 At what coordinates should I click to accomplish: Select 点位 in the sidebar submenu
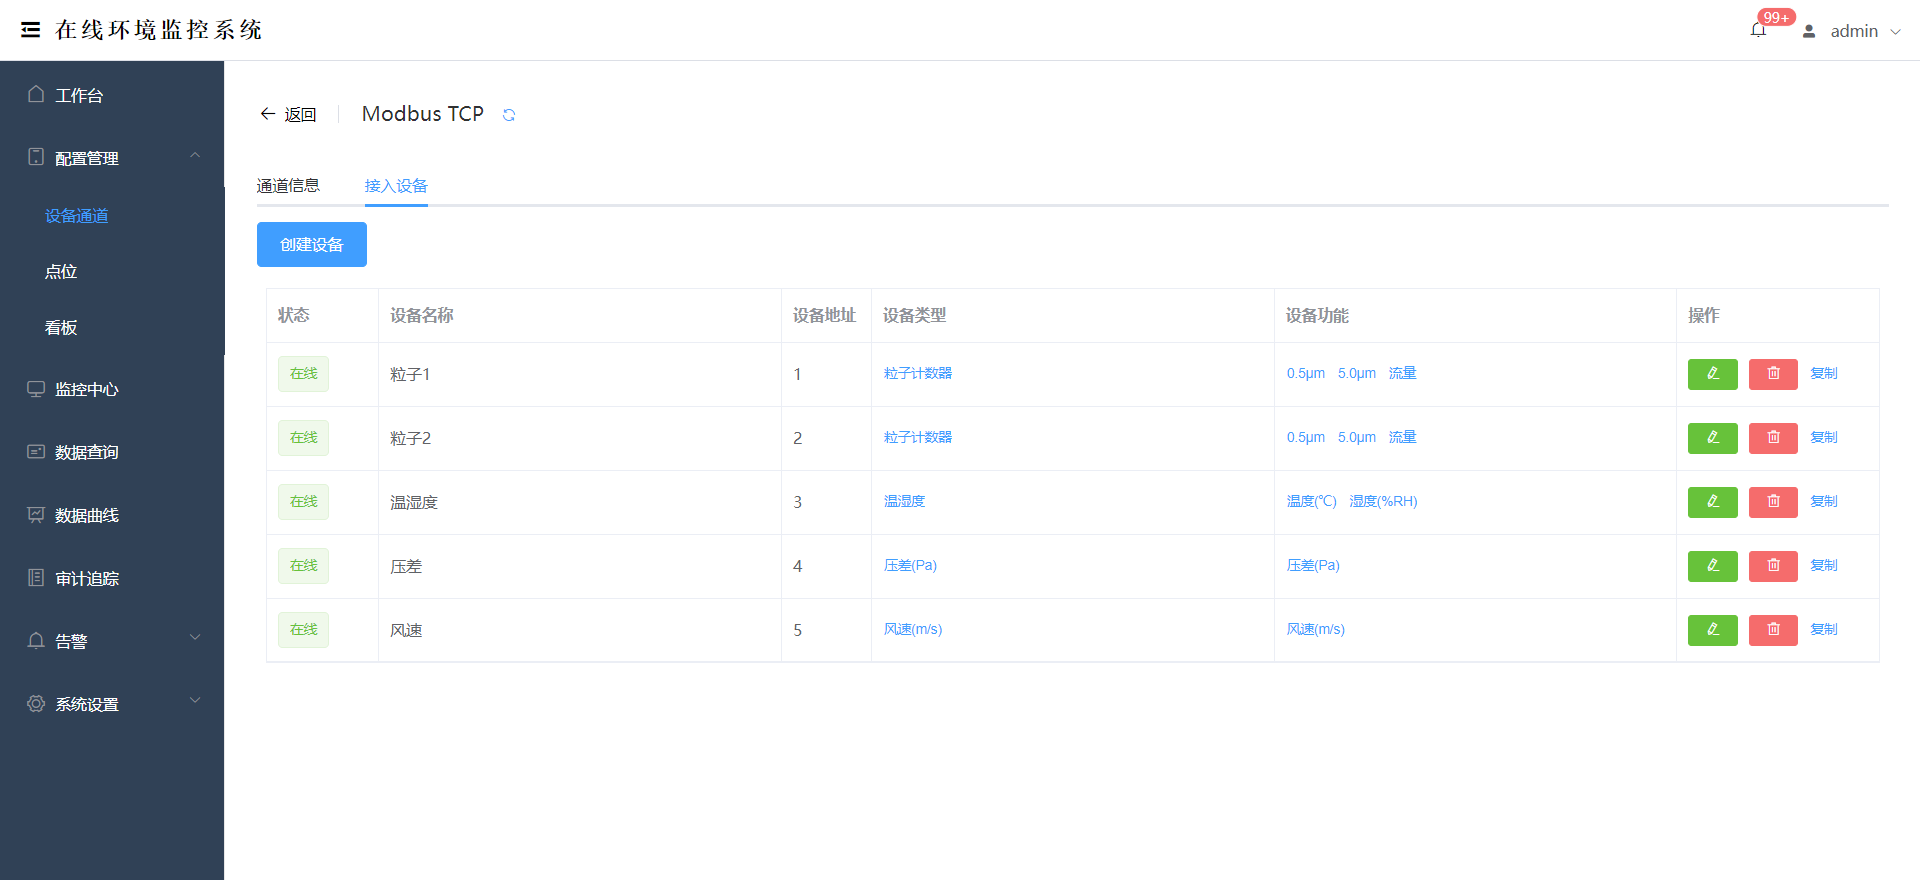(x=61, y=272)
